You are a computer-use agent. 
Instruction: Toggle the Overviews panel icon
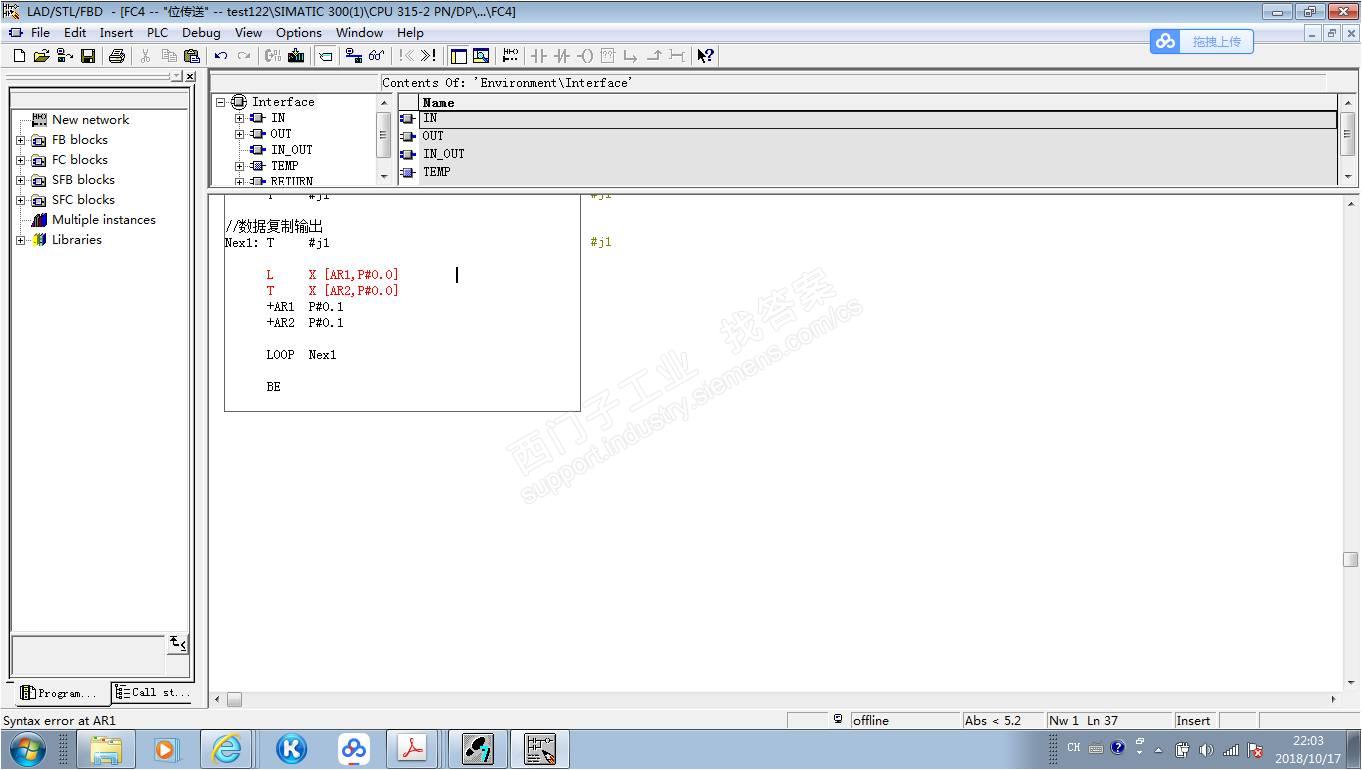click(459, 56)
